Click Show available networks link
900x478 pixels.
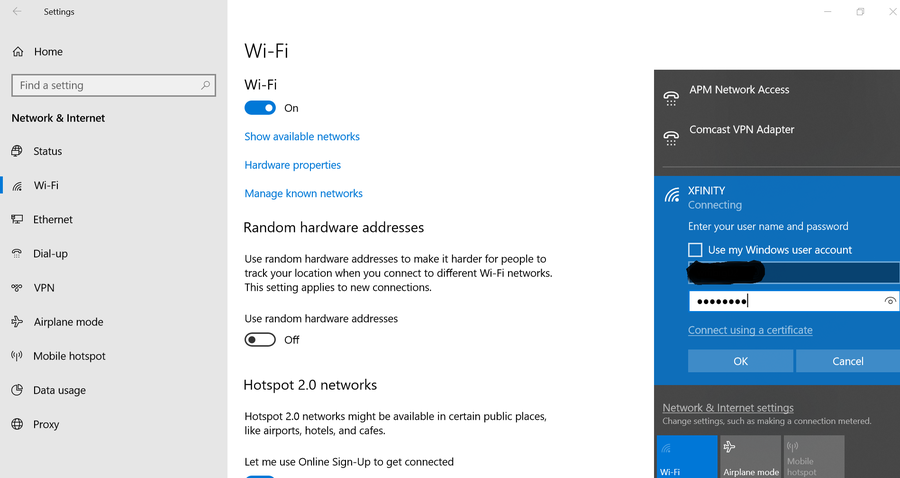pos(302,137)
